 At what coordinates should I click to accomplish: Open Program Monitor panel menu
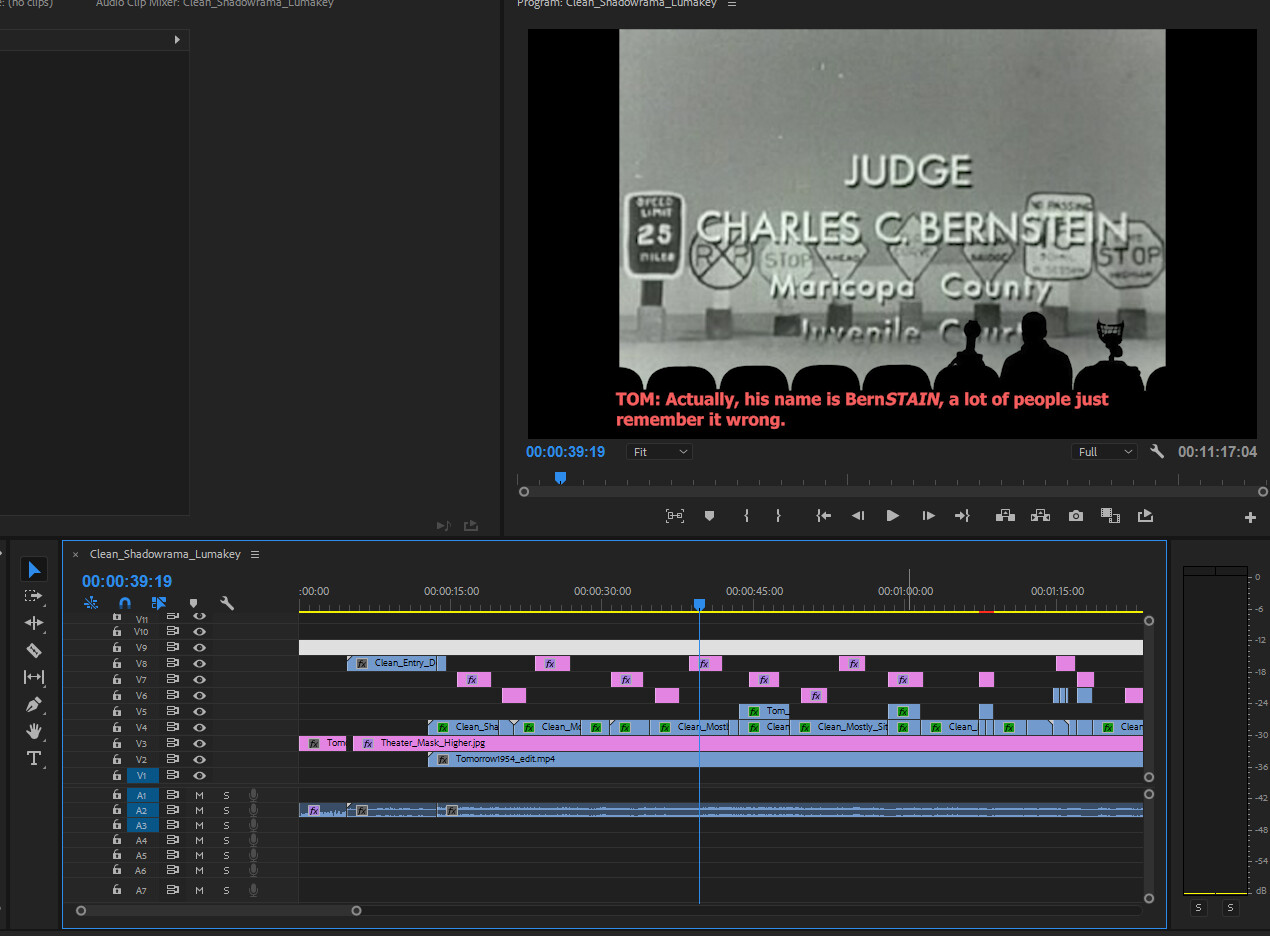pyautogui.click(x=732, y=4)
